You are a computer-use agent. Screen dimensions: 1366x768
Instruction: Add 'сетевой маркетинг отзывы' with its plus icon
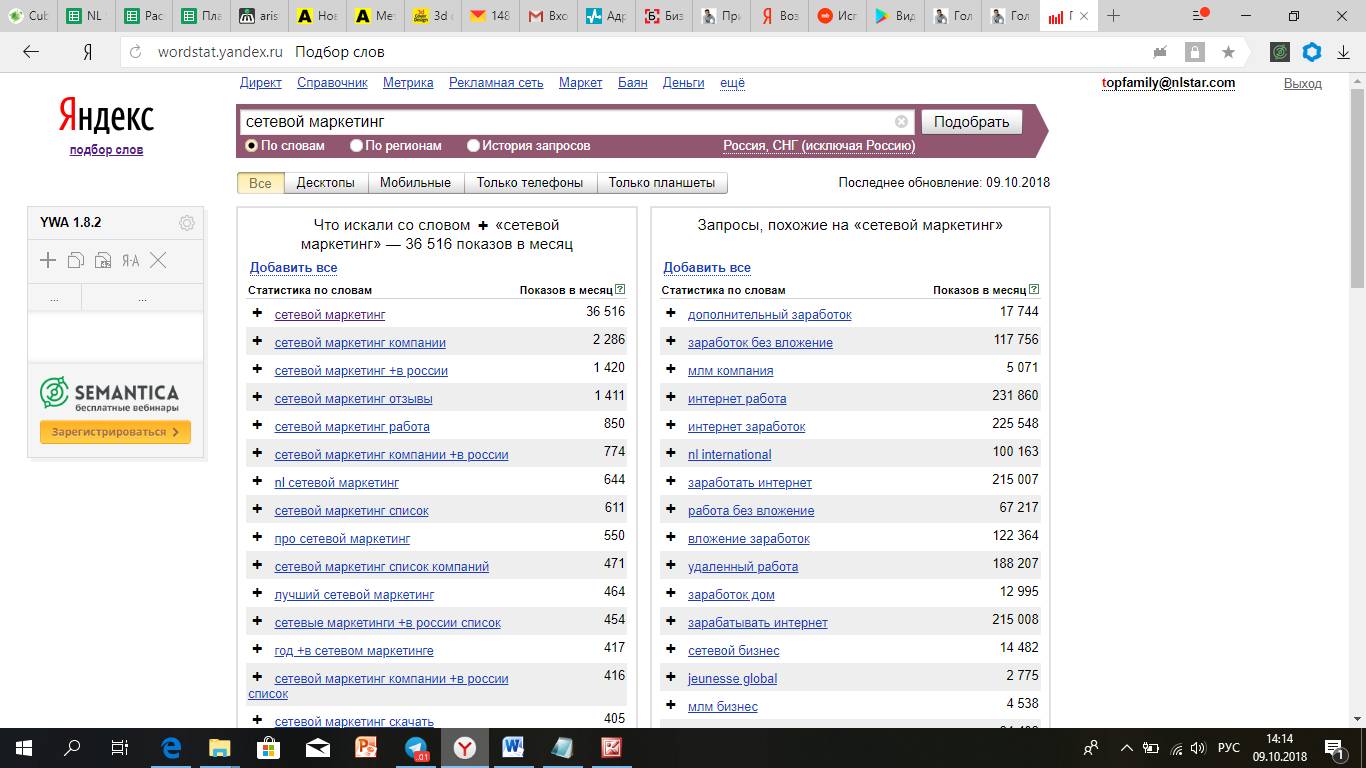257,398
